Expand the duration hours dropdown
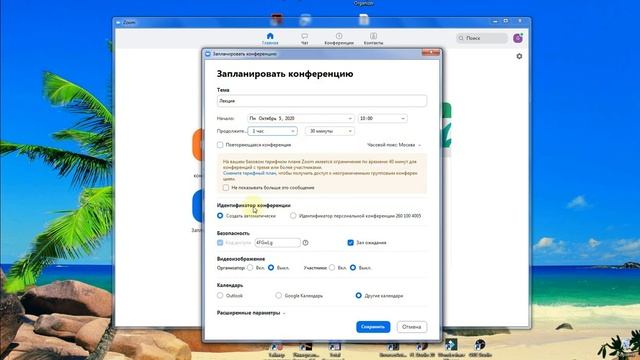This screenshot has height=360, width=640. (272, 131)
